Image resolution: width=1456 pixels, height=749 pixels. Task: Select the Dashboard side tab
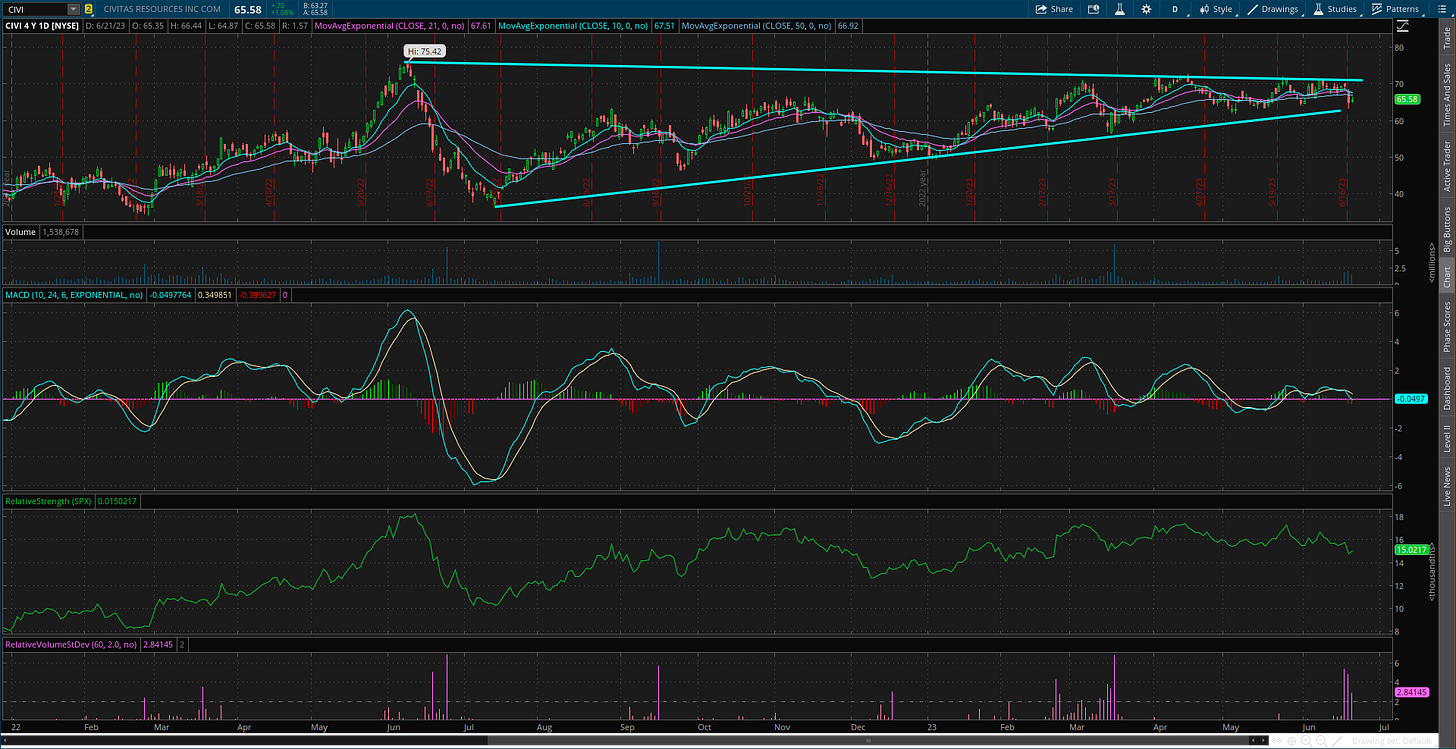(1446, 388)
